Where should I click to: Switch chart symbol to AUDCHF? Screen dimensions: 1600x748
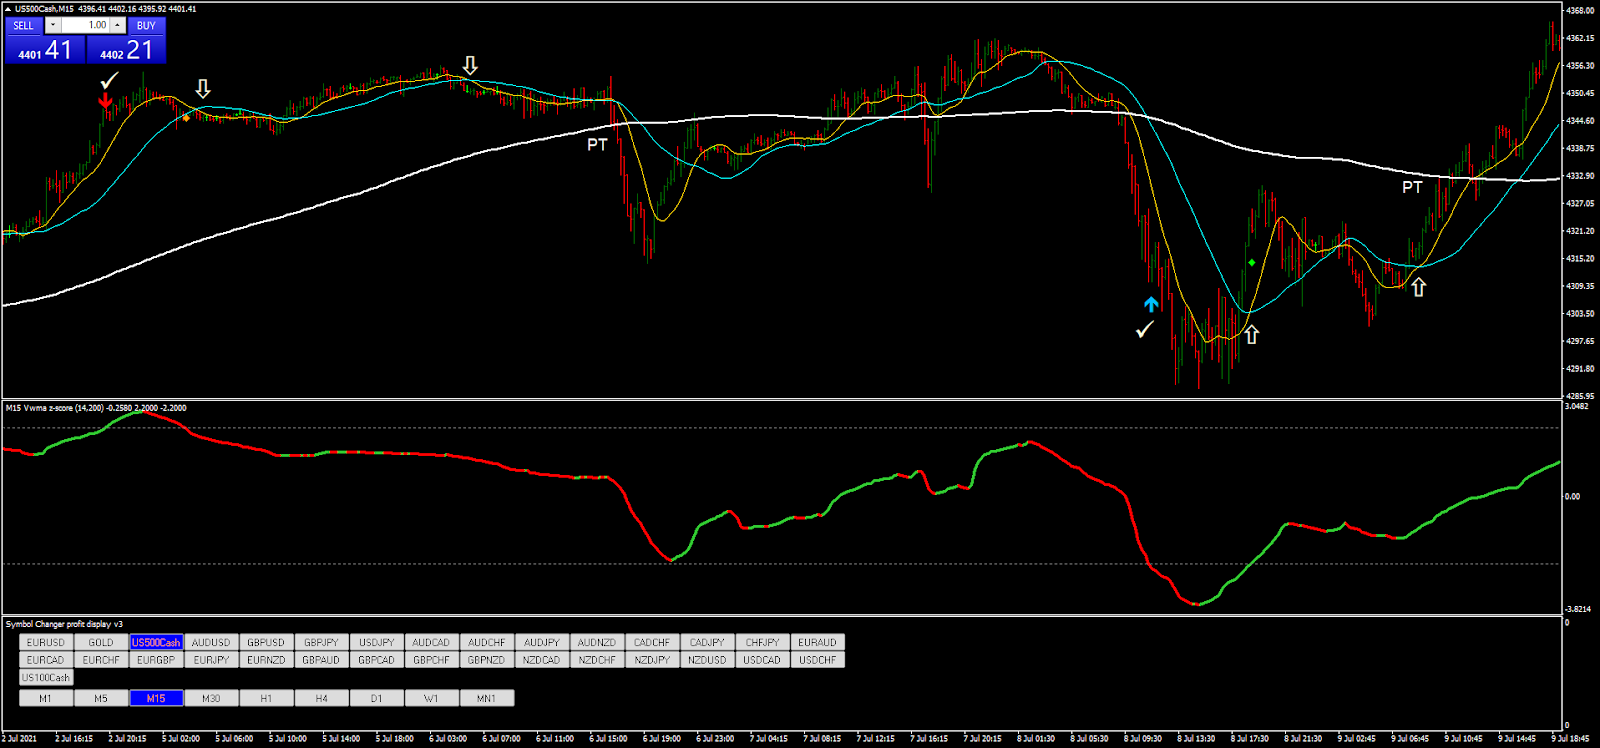487,642
